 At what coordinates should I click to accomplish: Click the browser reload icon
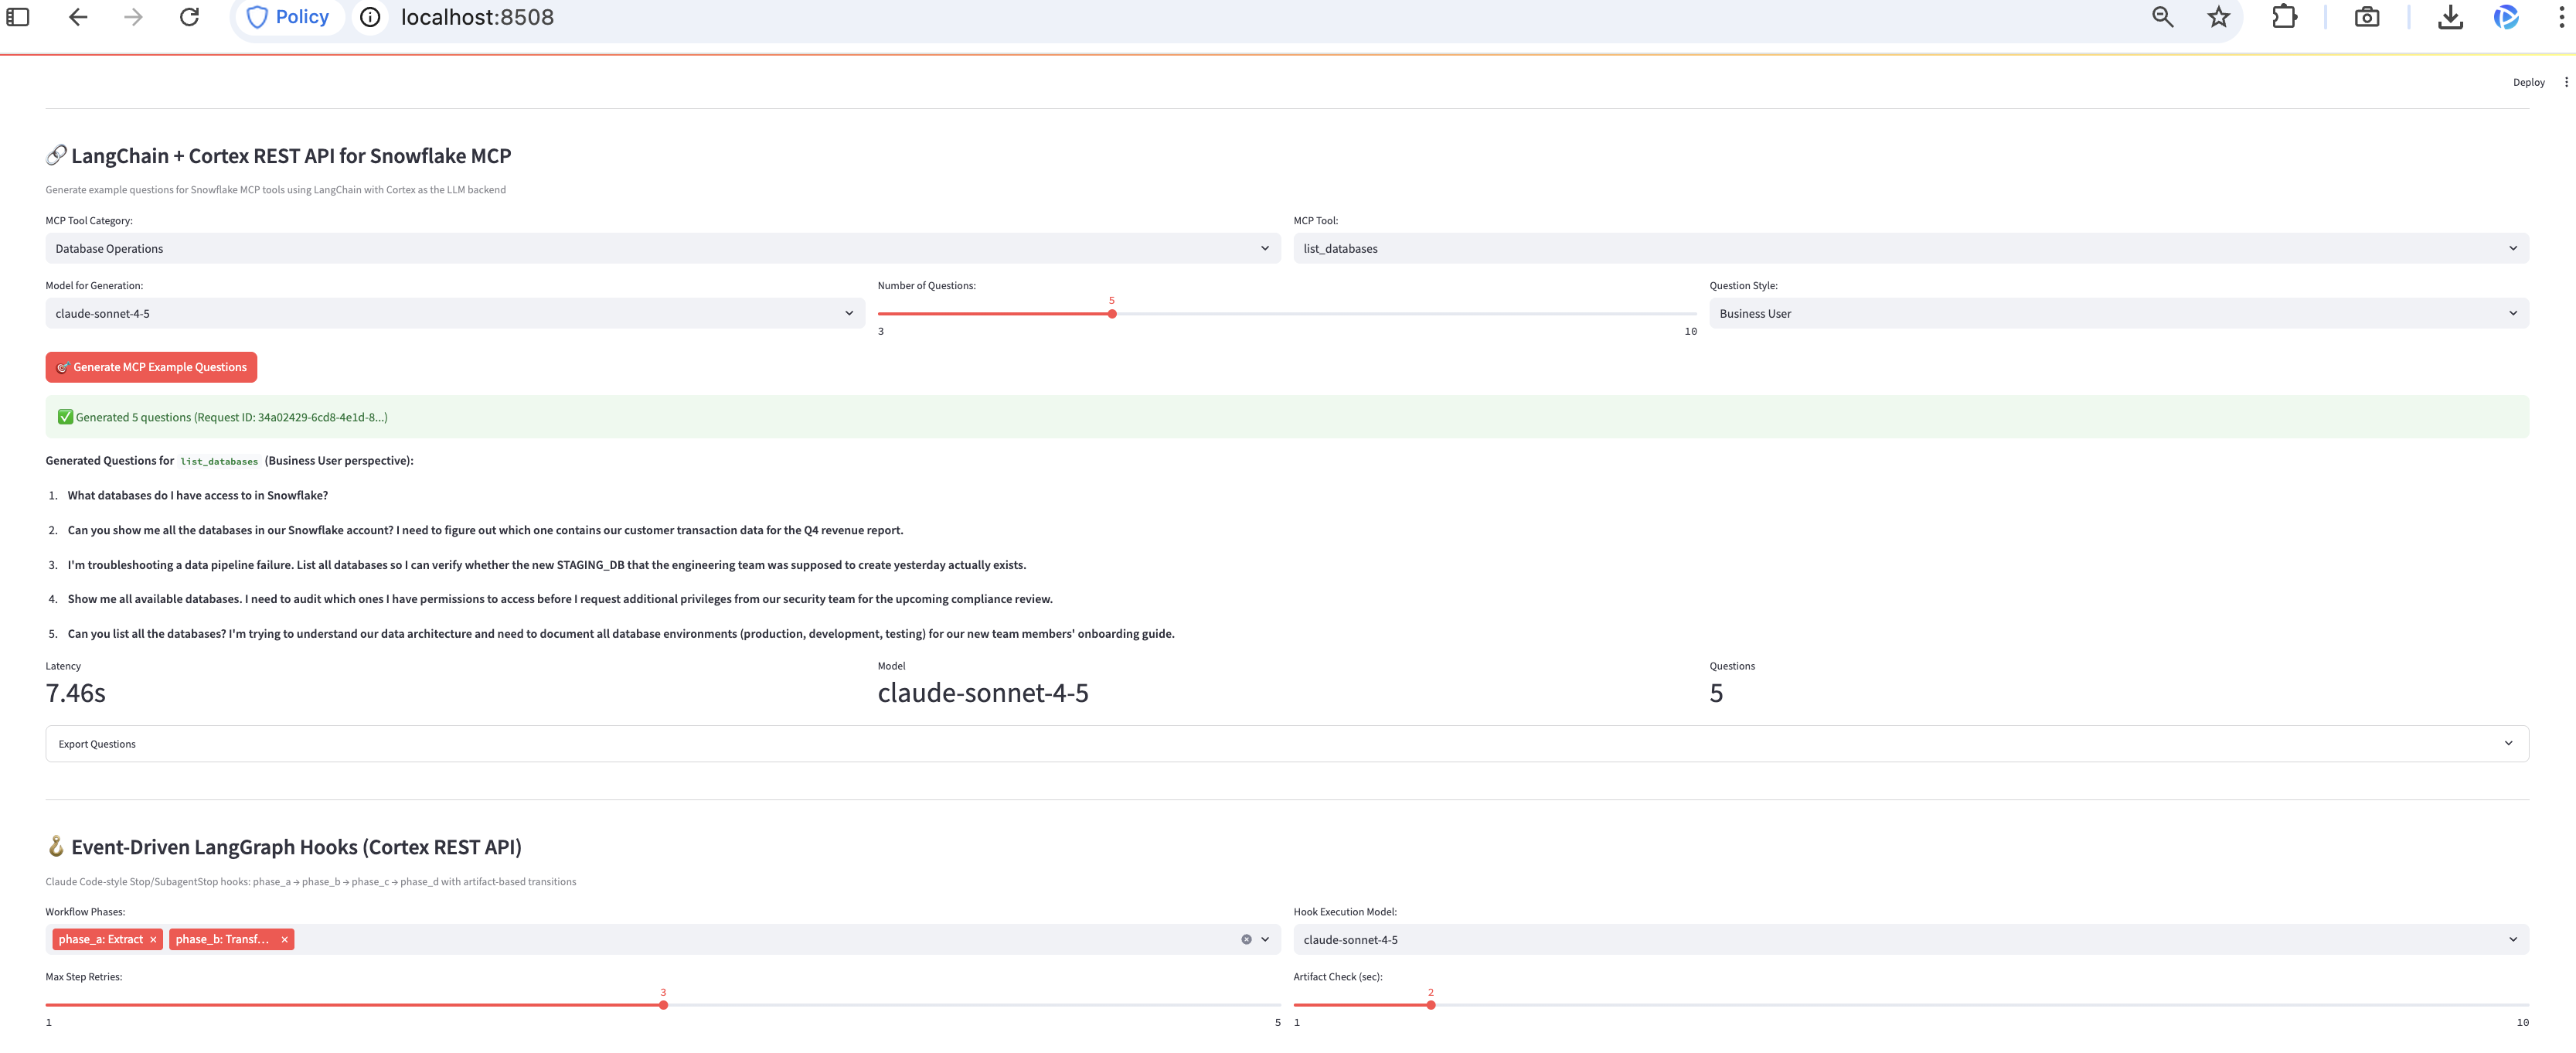189,17
